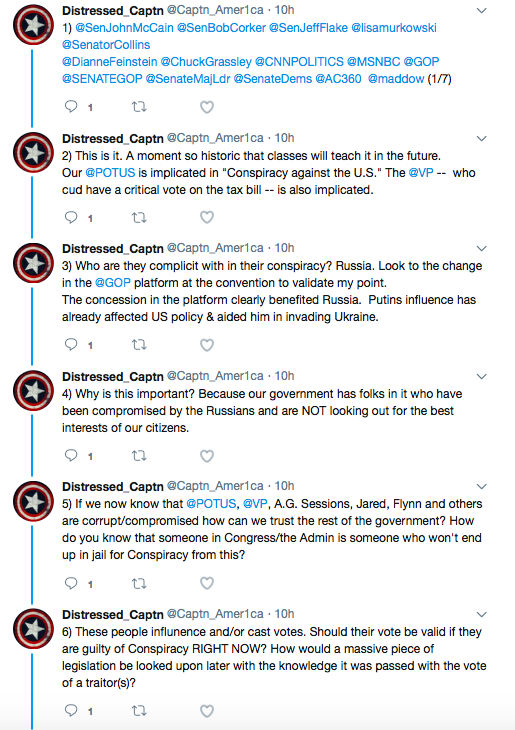
Task: Retweet tweet numbered 5 about A.G. Sessions
Action: point(139,583)
